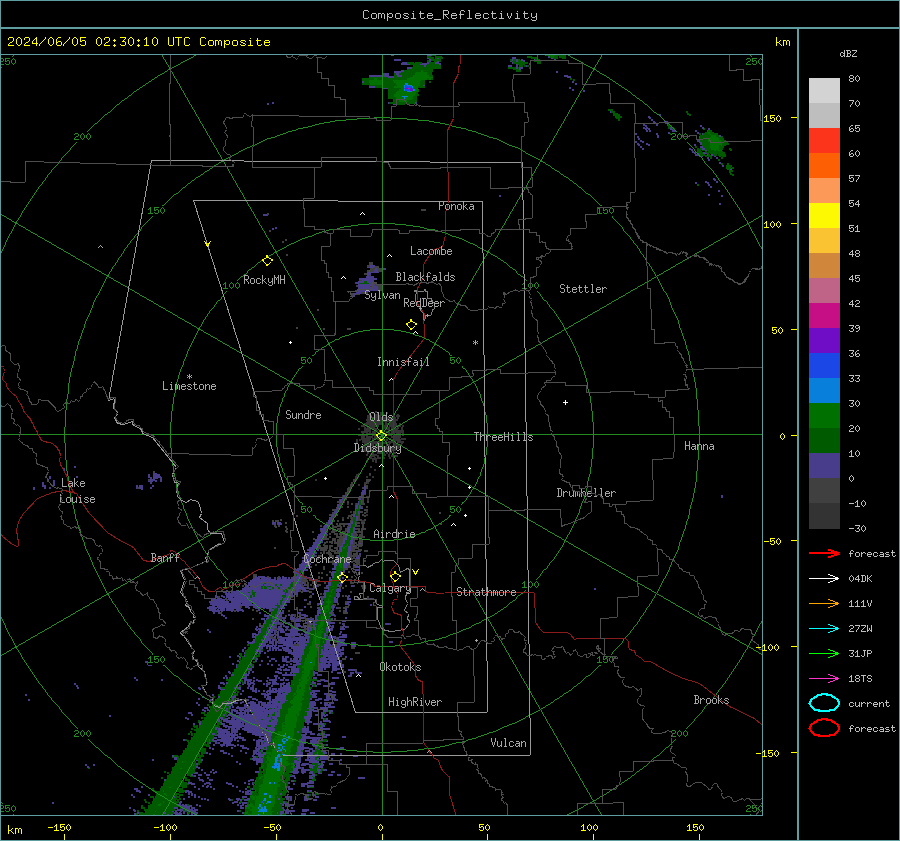This screenshot has width=900, height=841.
Task: Click the yellow diamond marker above Calgary
Action: pyautogui.click(x=395, y=576)
